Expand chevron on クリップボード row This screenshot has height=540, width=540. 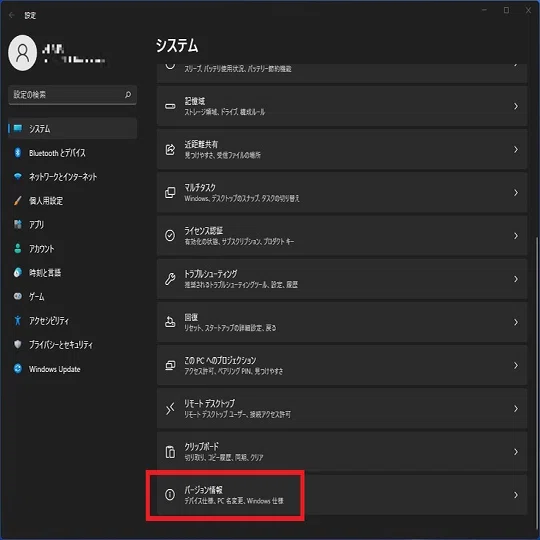tap(516, 452)
